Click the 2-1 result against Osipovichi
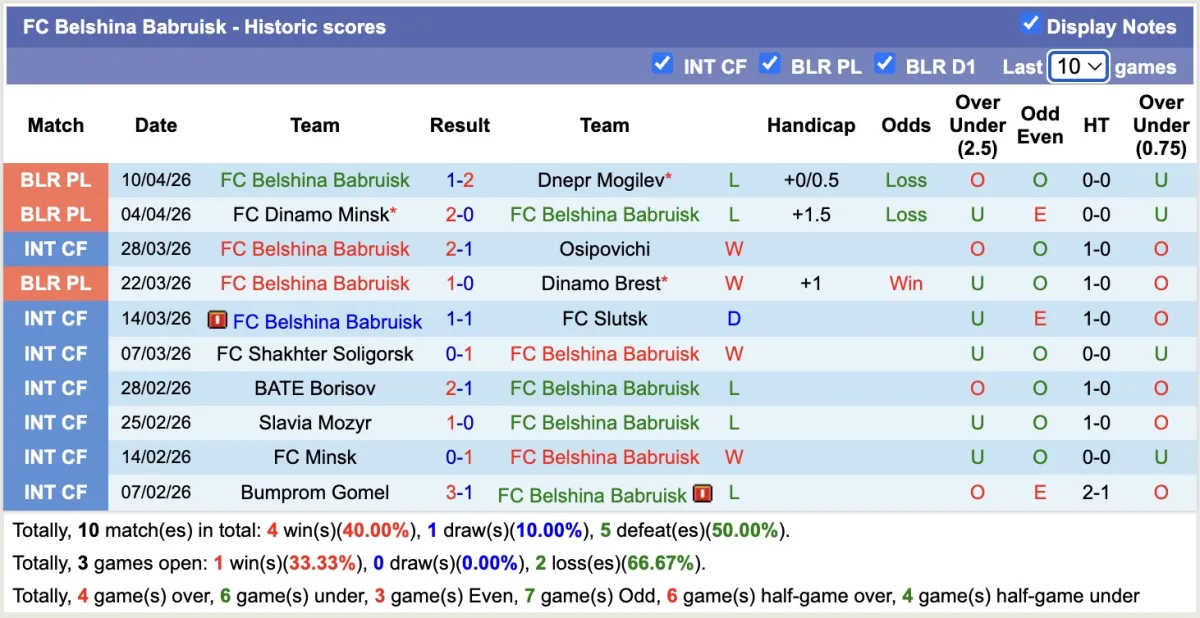The height and width of the screenshot is (618, 1200). click(460, 249)
